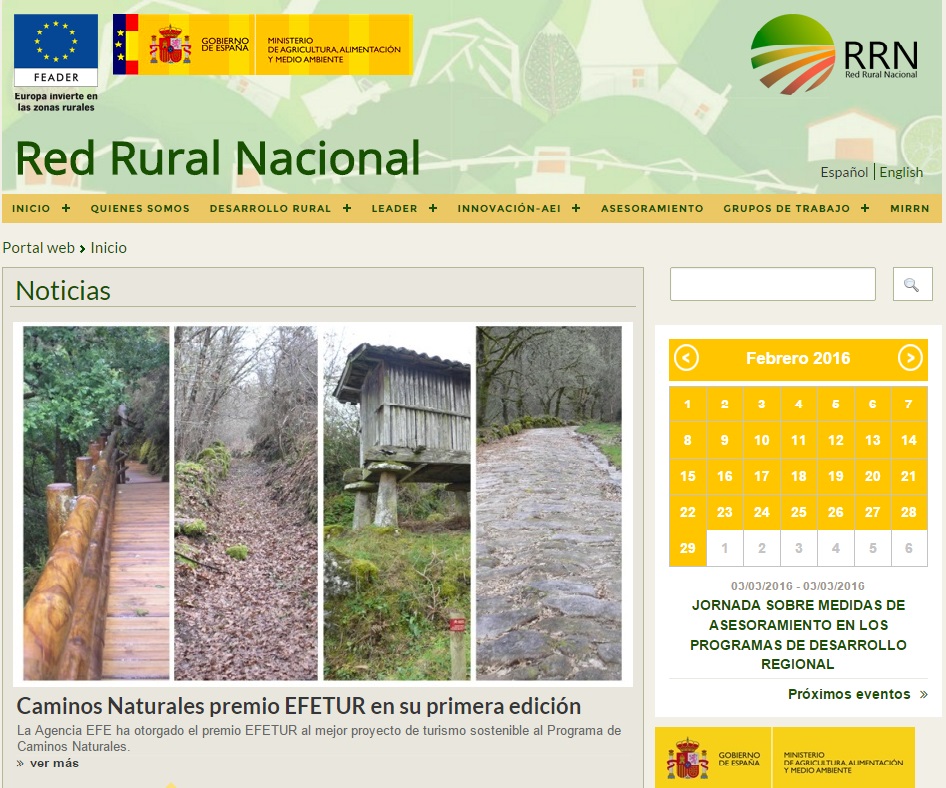Click into the search text field
Viewport: 946px width, 788px height.
[772, 285]
